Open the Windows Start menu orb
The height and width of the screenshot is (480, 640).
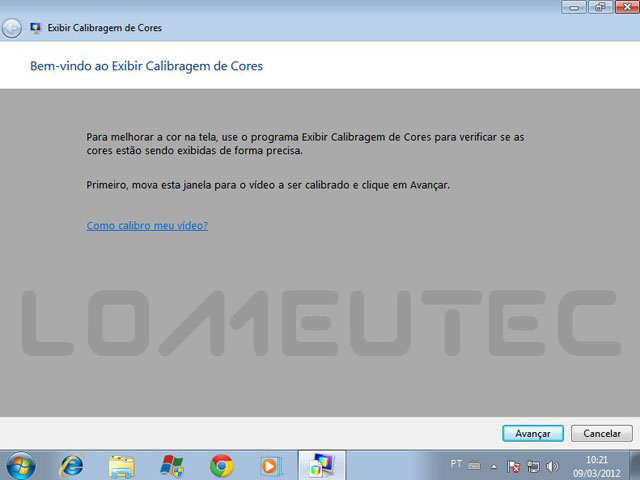pos(21,466)
